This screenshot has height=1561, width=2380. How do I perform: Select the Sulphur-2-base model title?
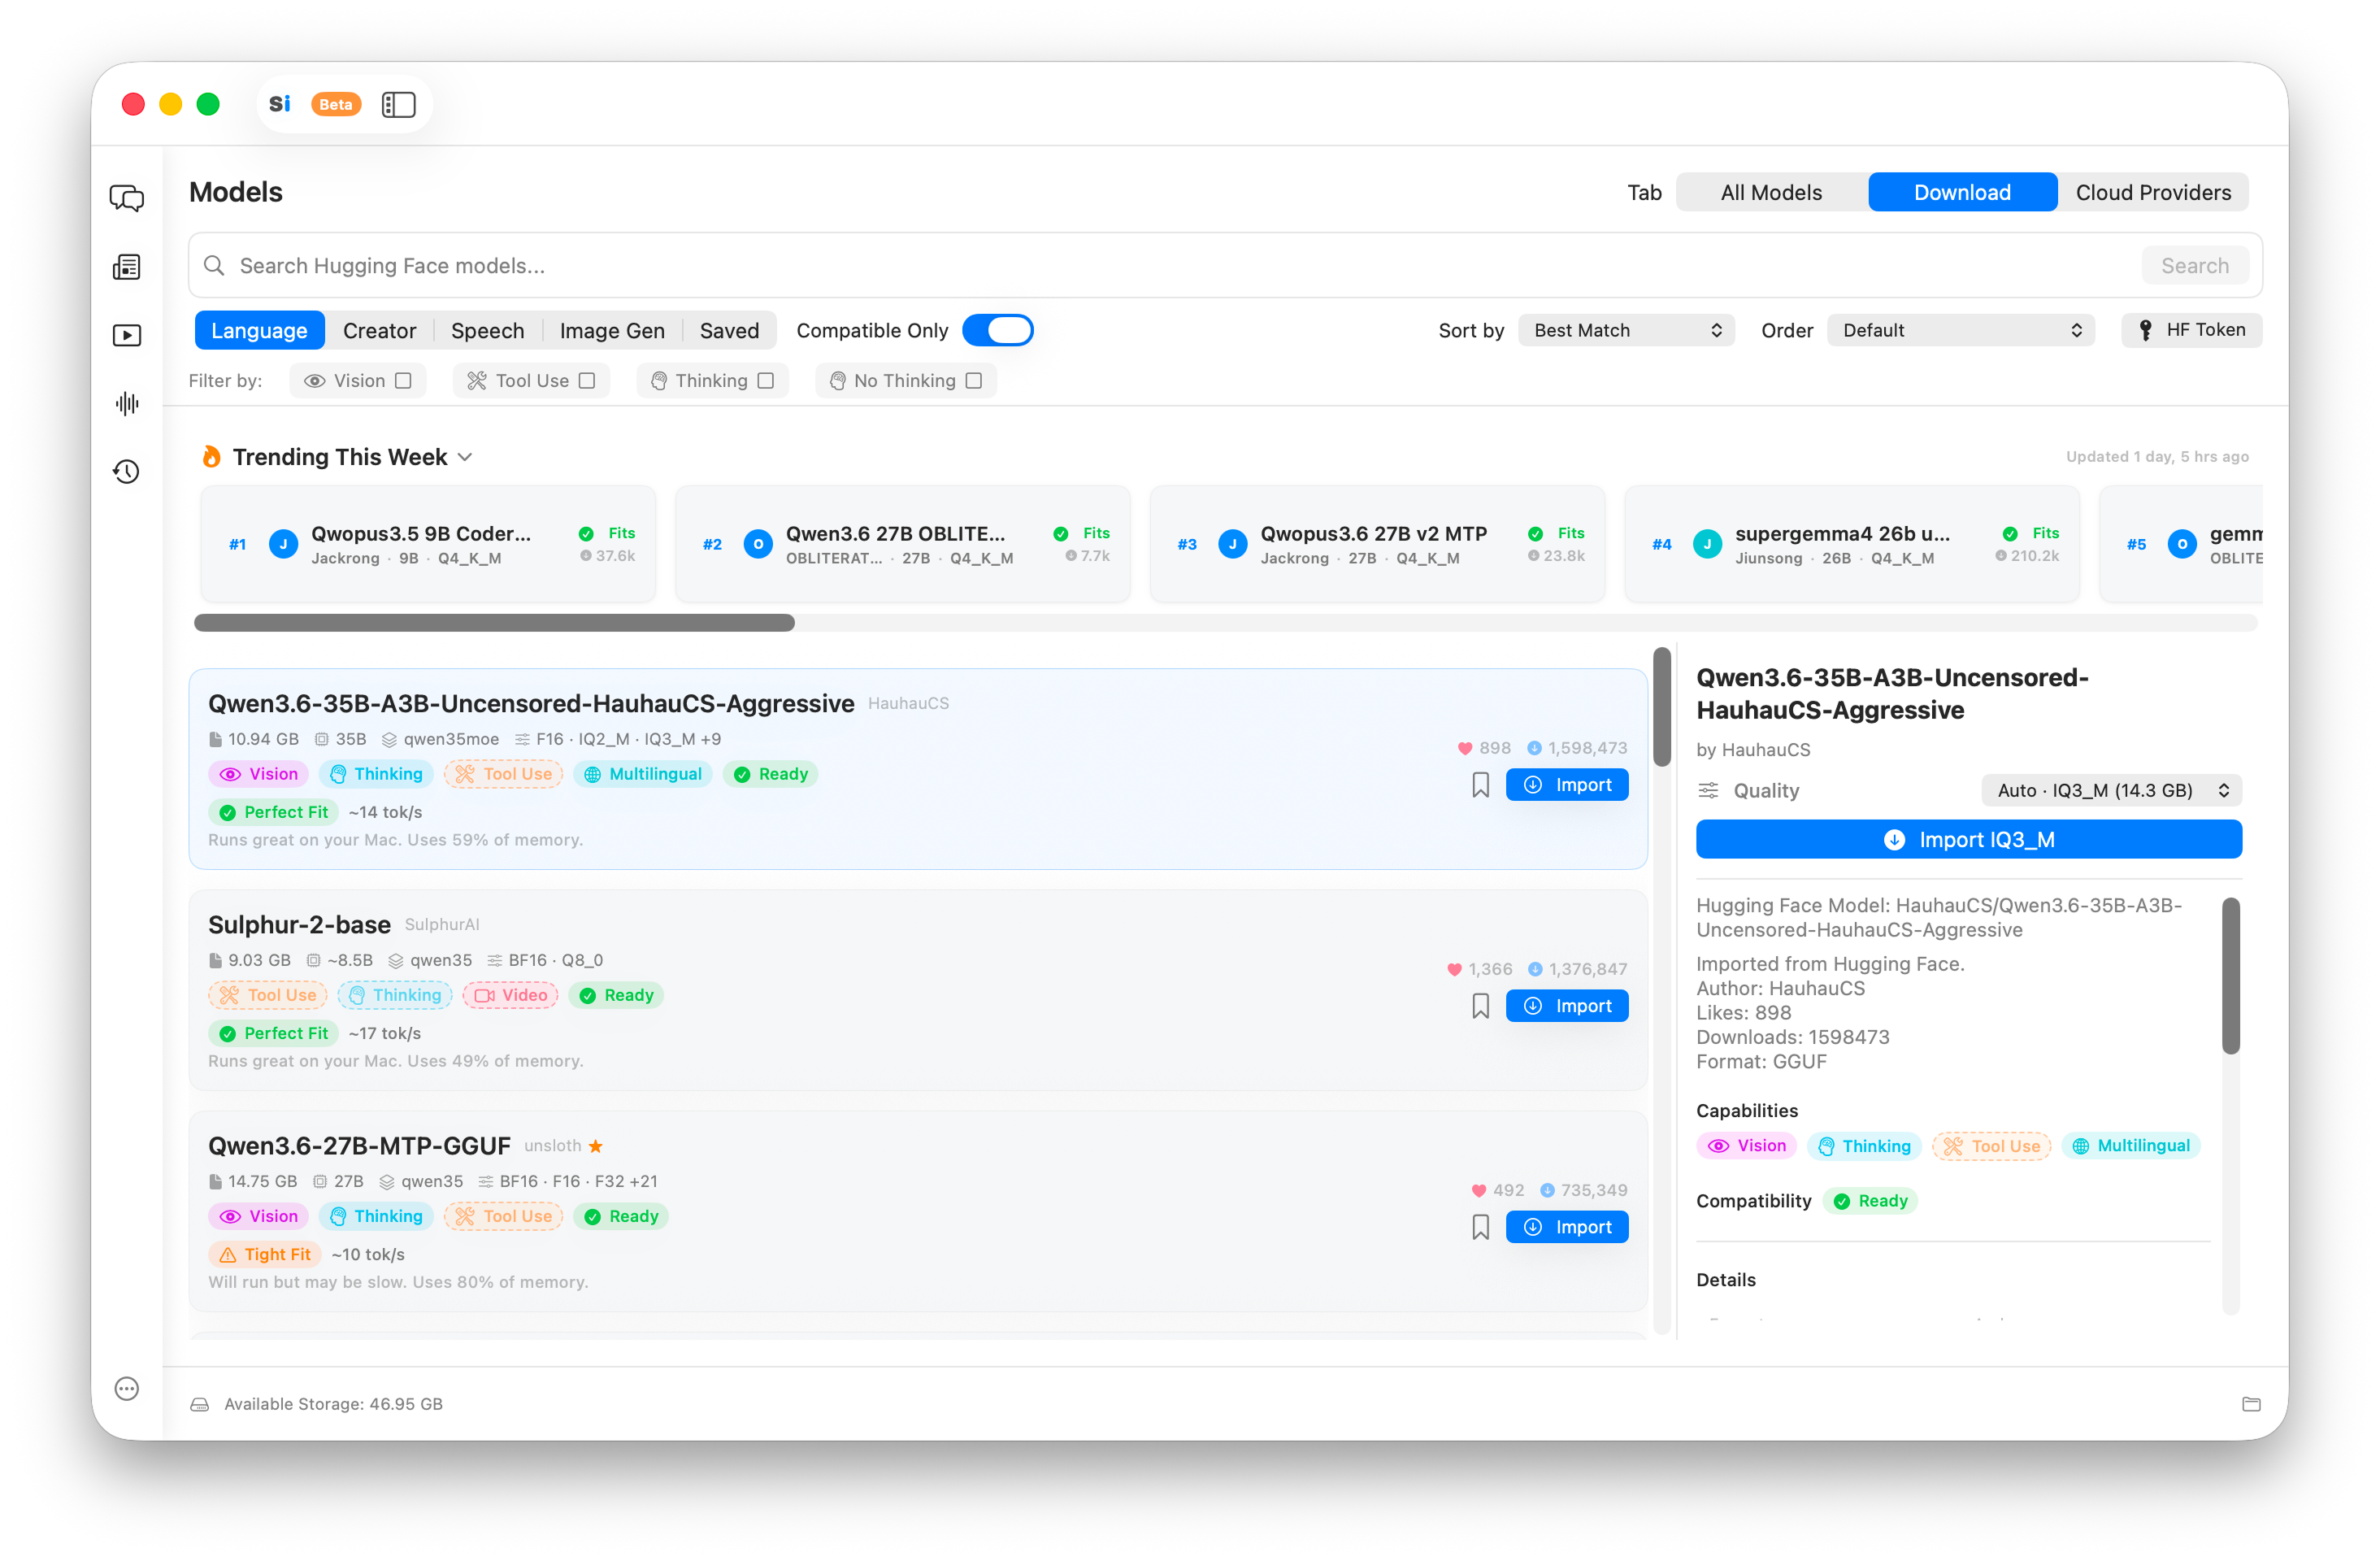point(299,924)
